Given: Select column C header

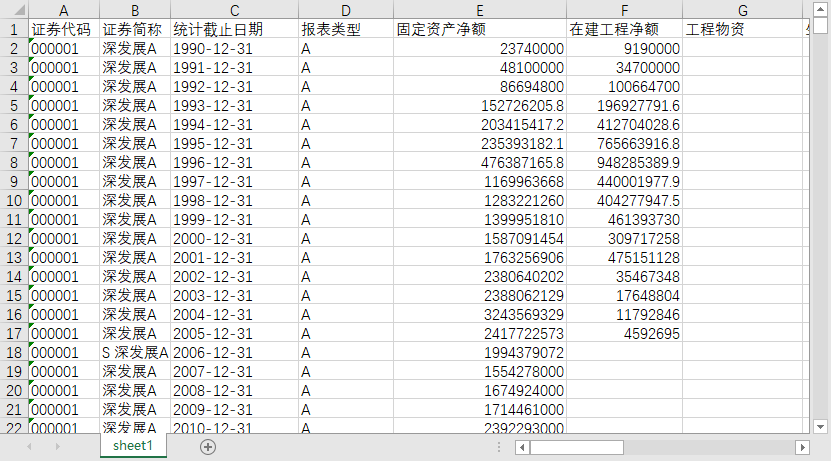Looking at the screenshot, I should [x=234, y=10].
